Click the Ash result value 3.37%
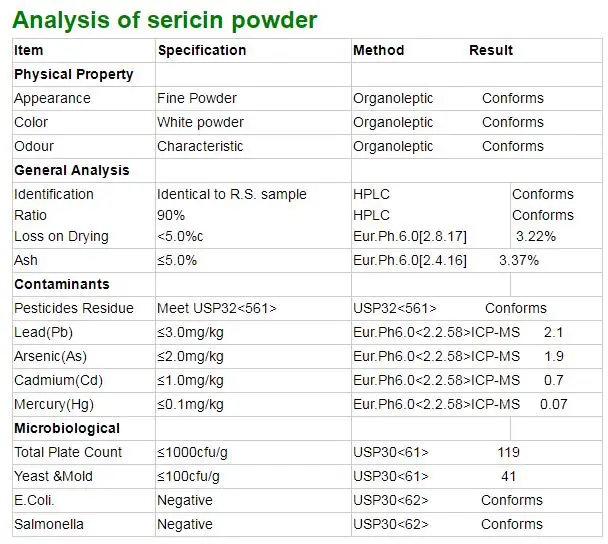 [519, 260]
